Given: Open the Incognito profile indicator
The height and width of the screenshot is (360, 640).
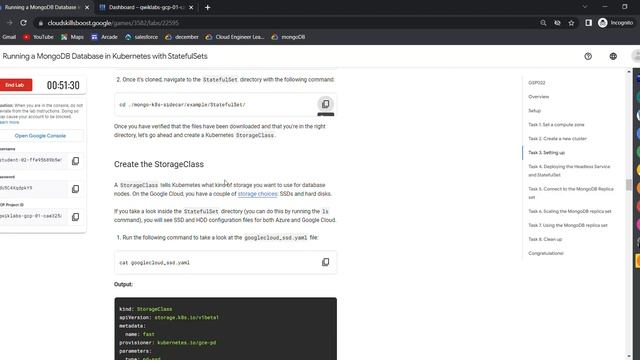Looking at the screenshot, I should tap(616, 23).
